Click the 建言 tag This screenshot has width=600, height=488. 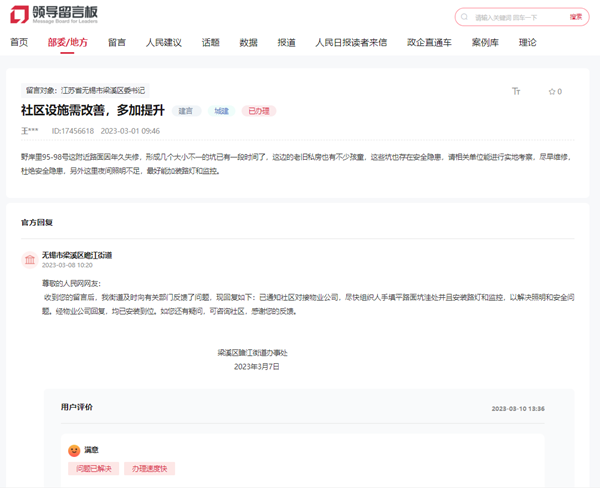point(186,111)
